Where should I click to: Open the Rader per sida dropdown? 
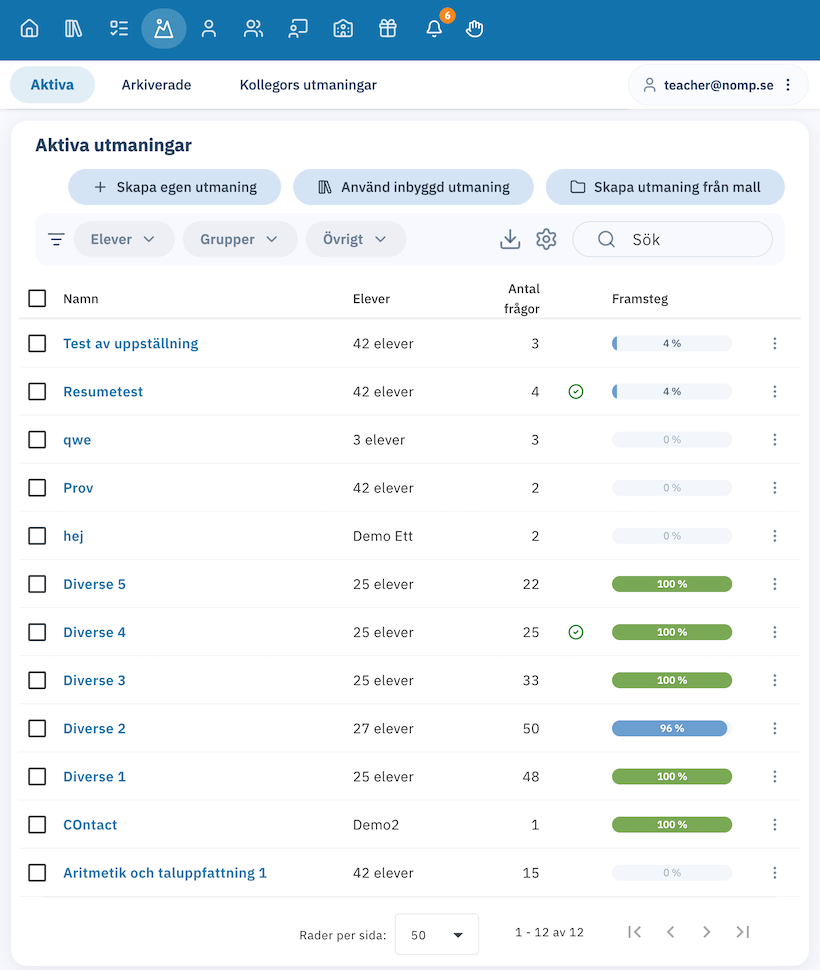[437, 934]
